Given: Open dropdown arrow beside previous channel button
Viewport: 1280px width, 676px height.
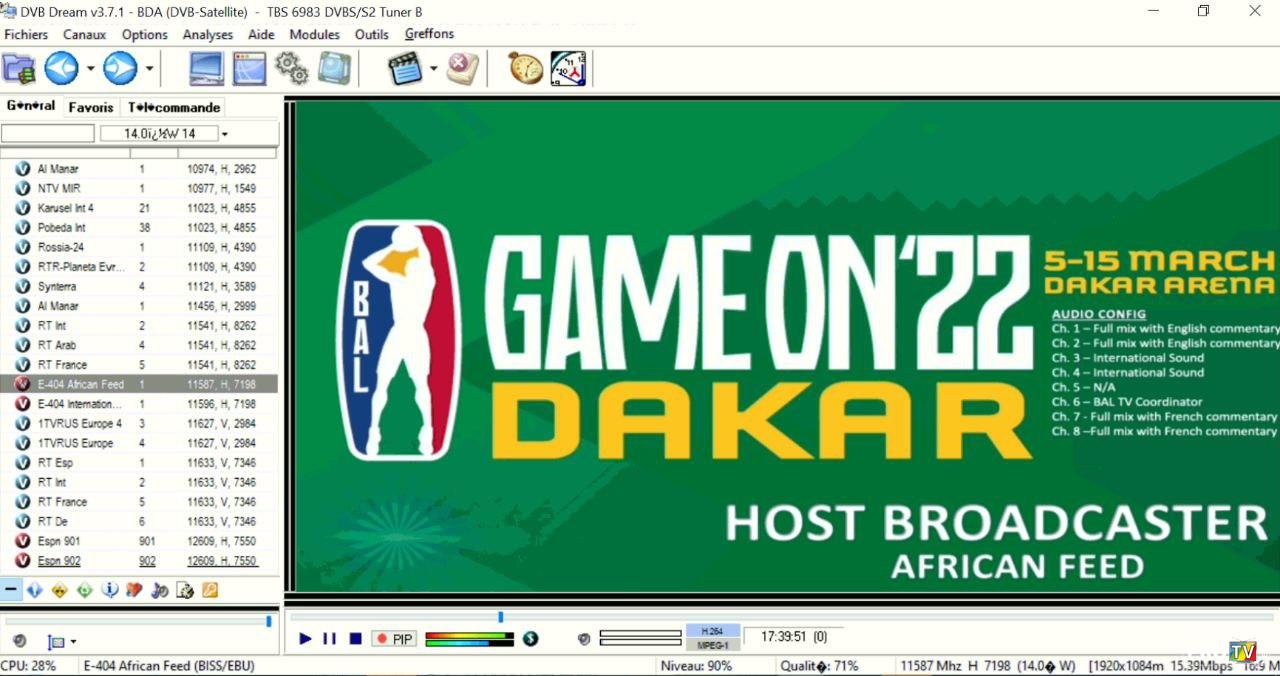Looking at the screenshot, I should click(x=90, y=69).
